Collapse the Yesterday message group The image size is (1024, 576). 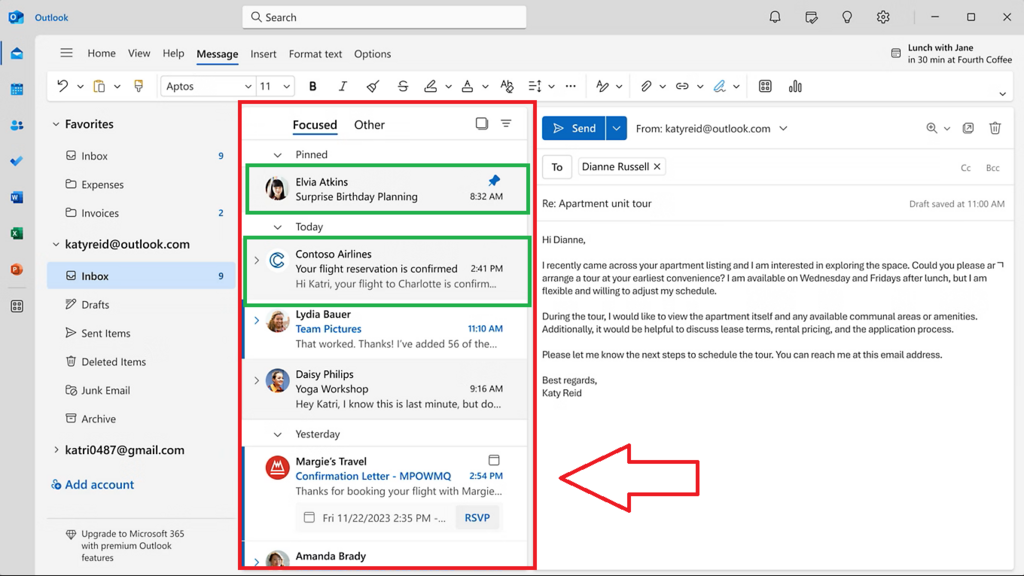point(278,434)
